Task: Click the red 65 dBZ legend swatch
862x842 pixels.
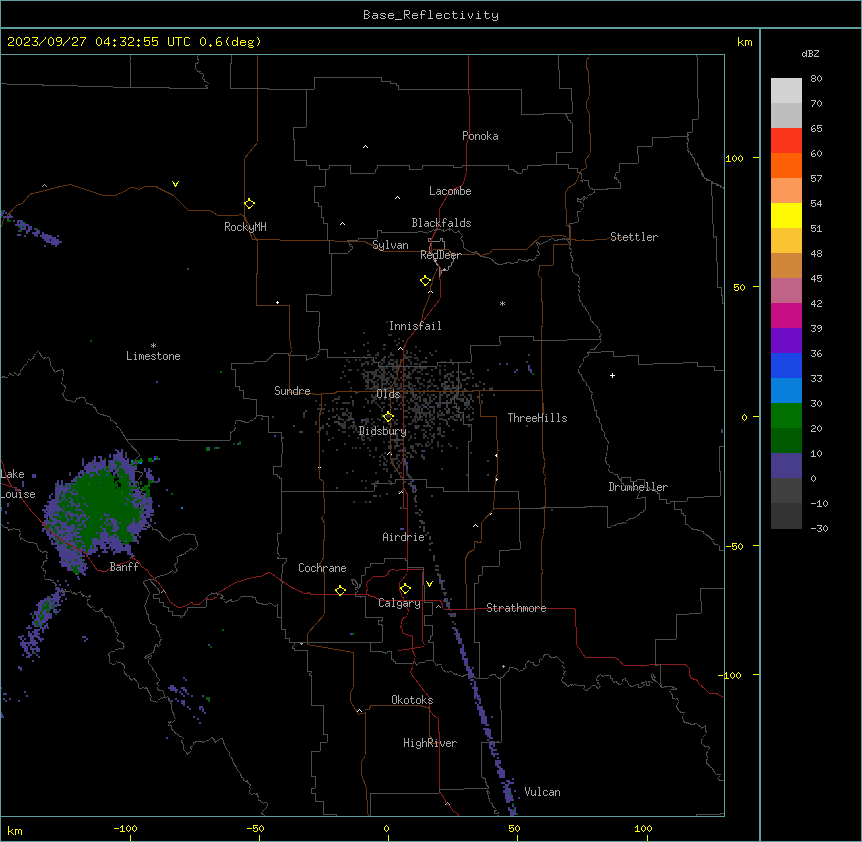Action: point(786,141)
